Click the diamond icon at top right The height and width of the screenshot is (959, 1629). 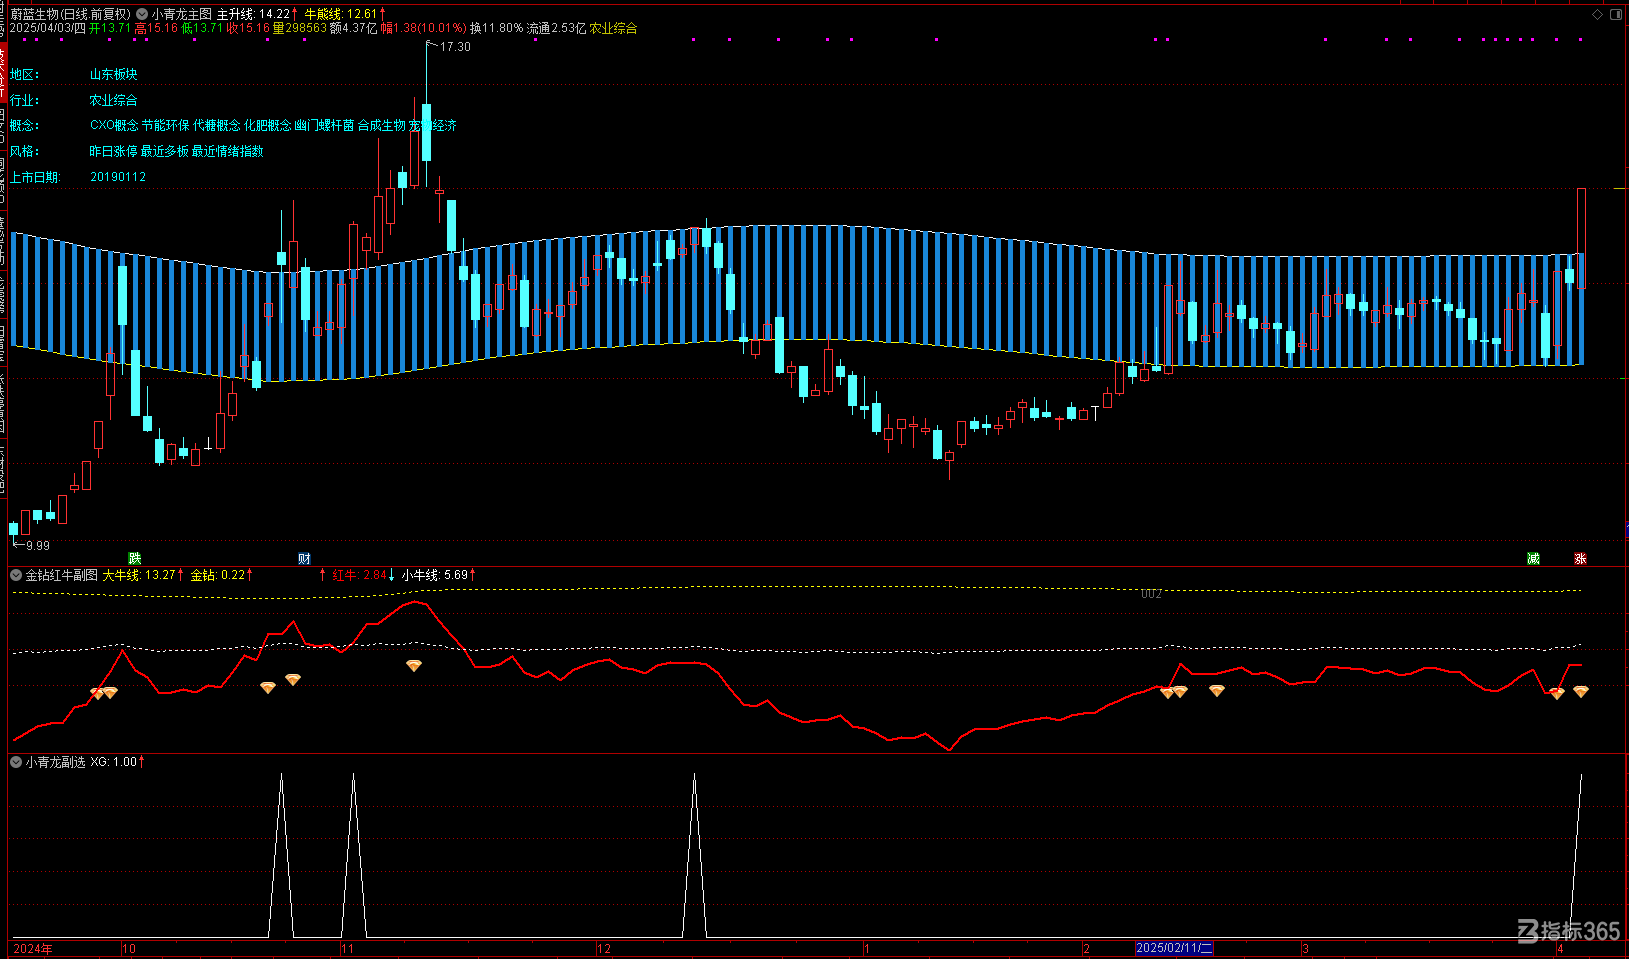click(1597, 14)
